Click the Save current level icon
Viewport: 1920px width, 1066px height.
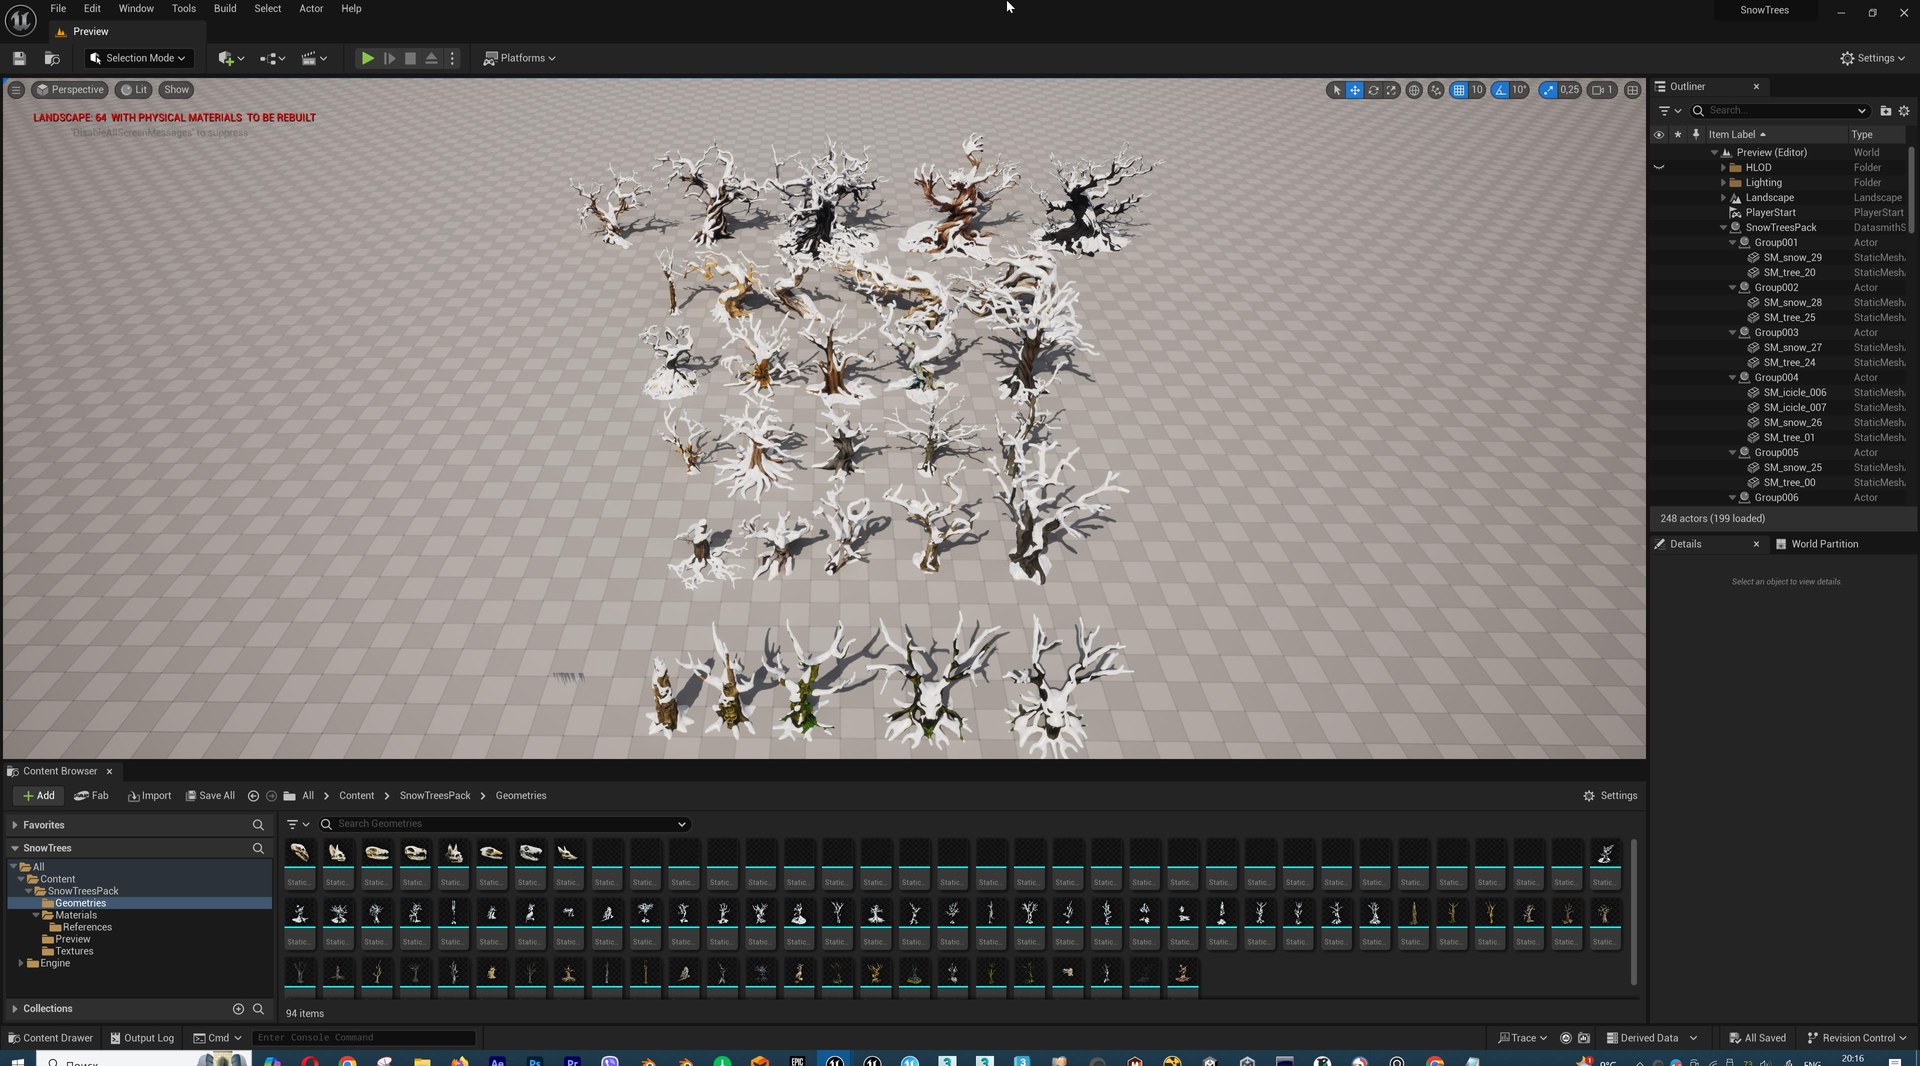coord(19,58)
